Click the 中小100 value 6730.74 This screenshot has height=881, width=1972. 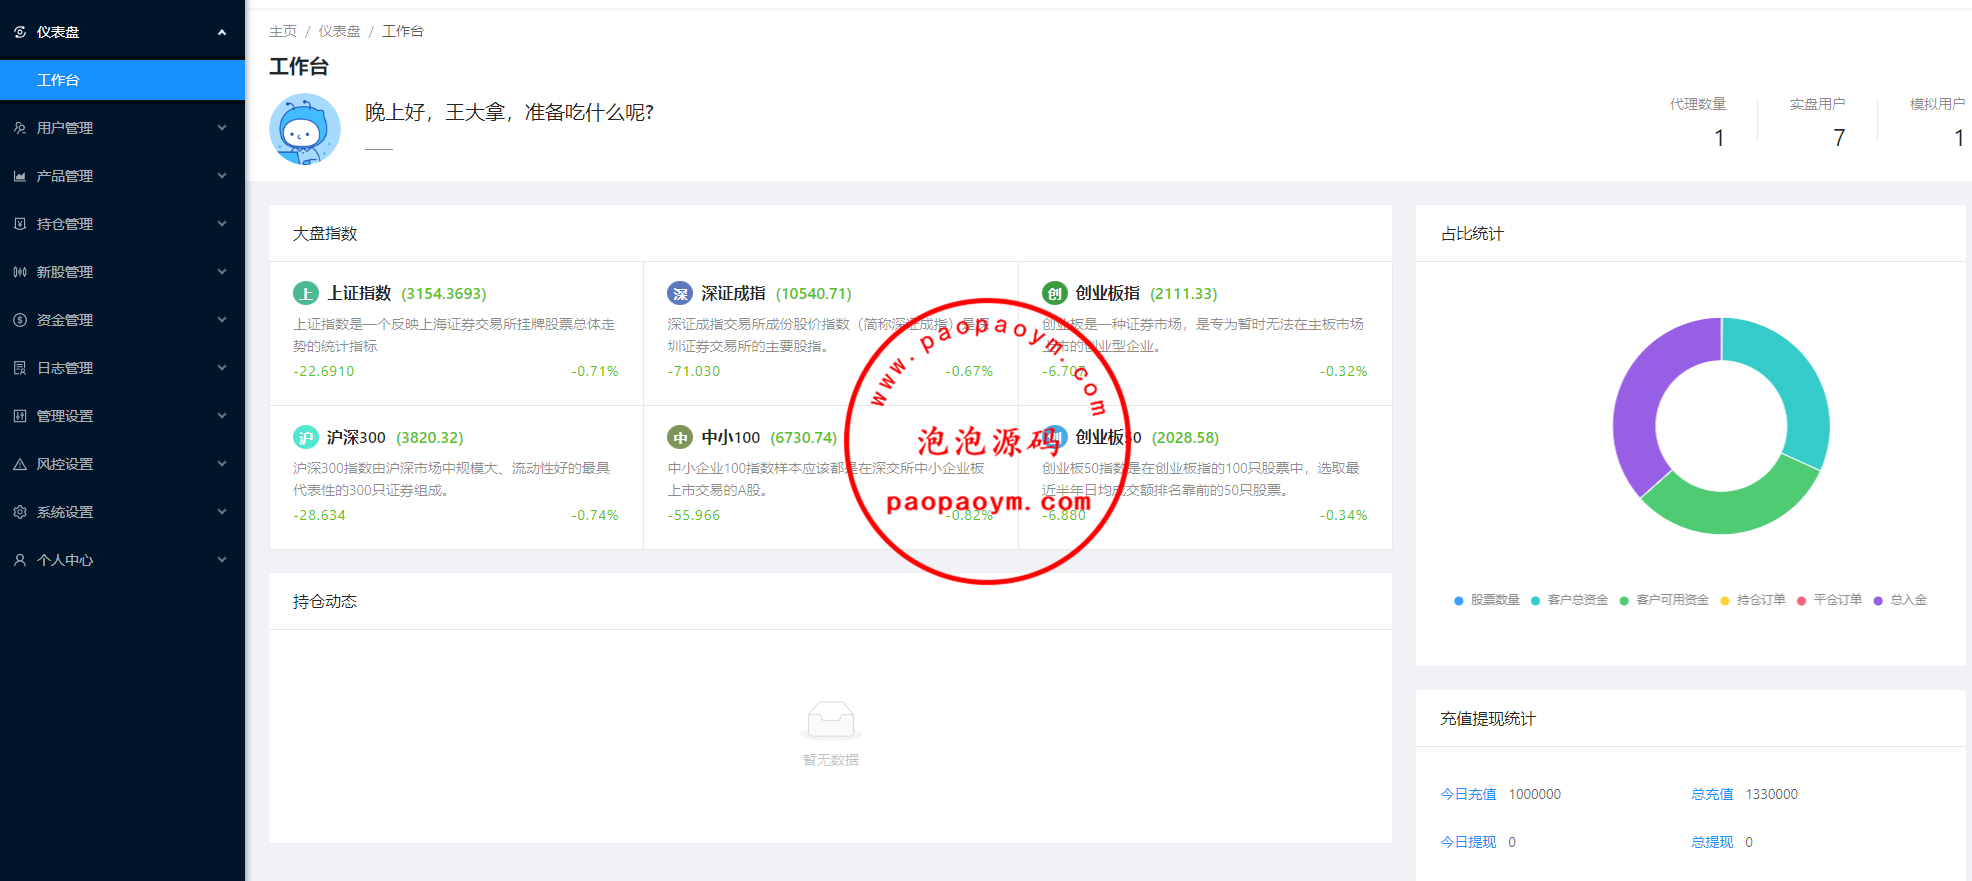tap(804, 437)
